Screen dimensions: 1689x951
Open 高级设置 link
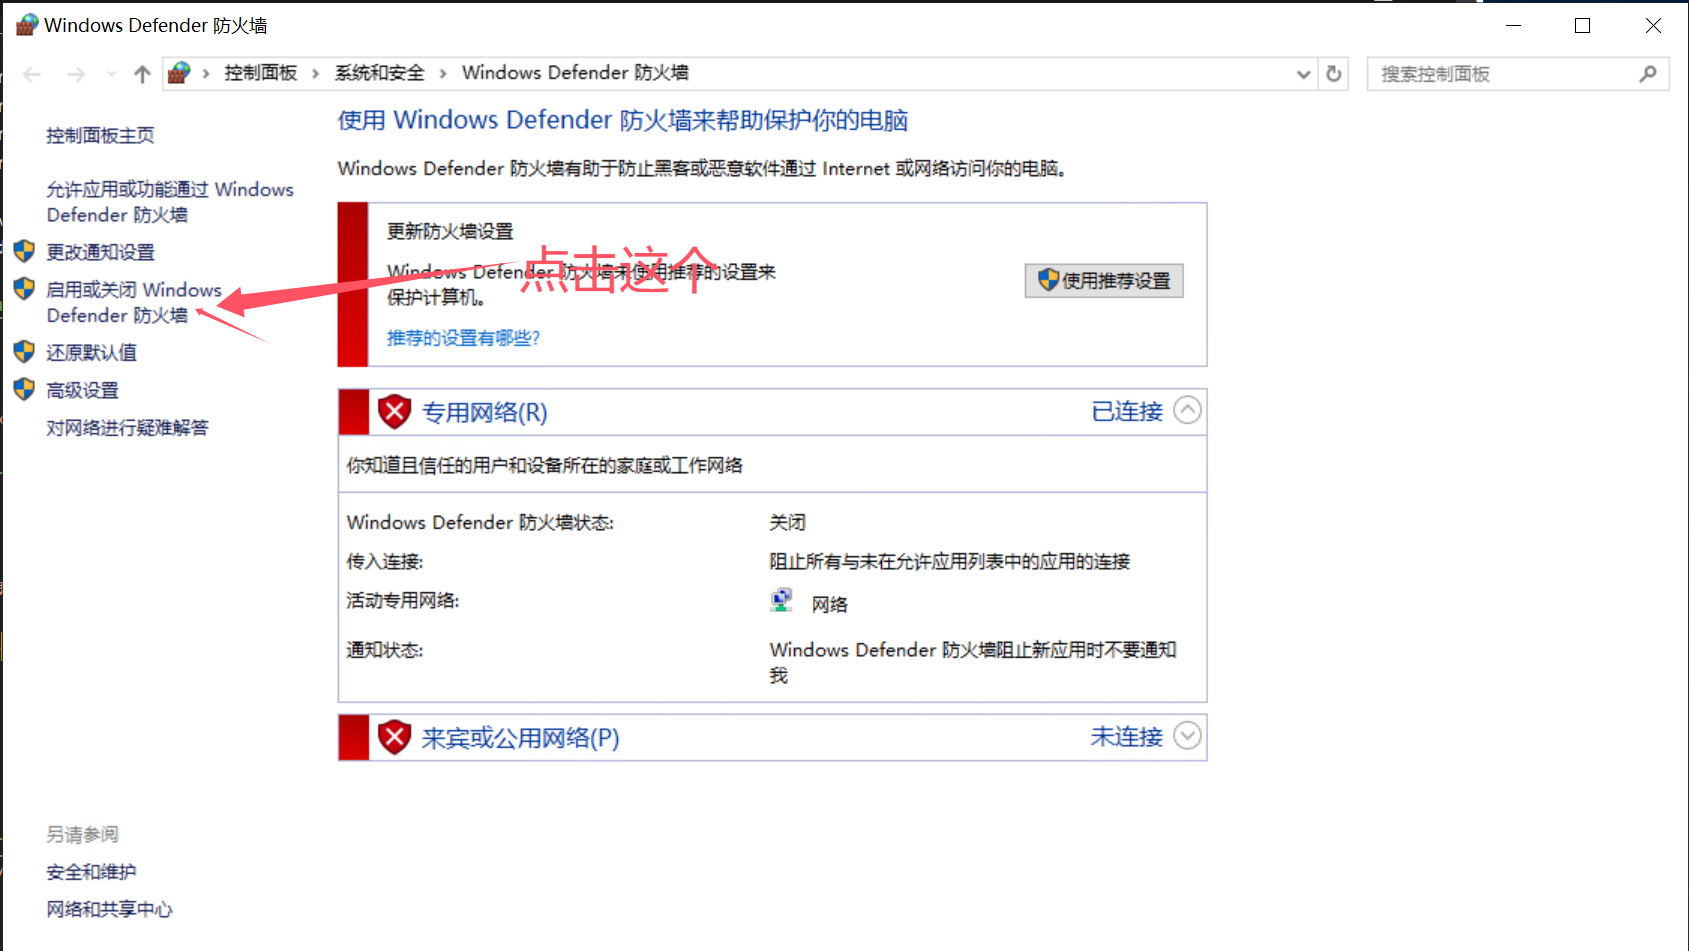coord(82,390)
